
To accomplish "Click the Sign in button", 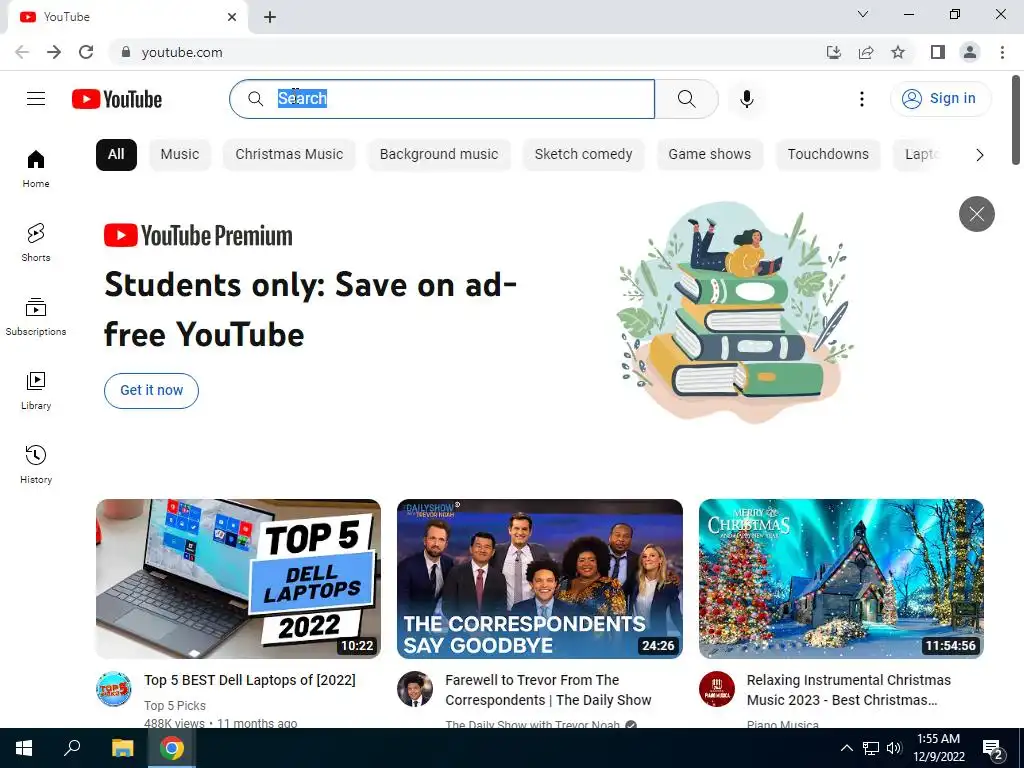I will [x=940, y=99].
